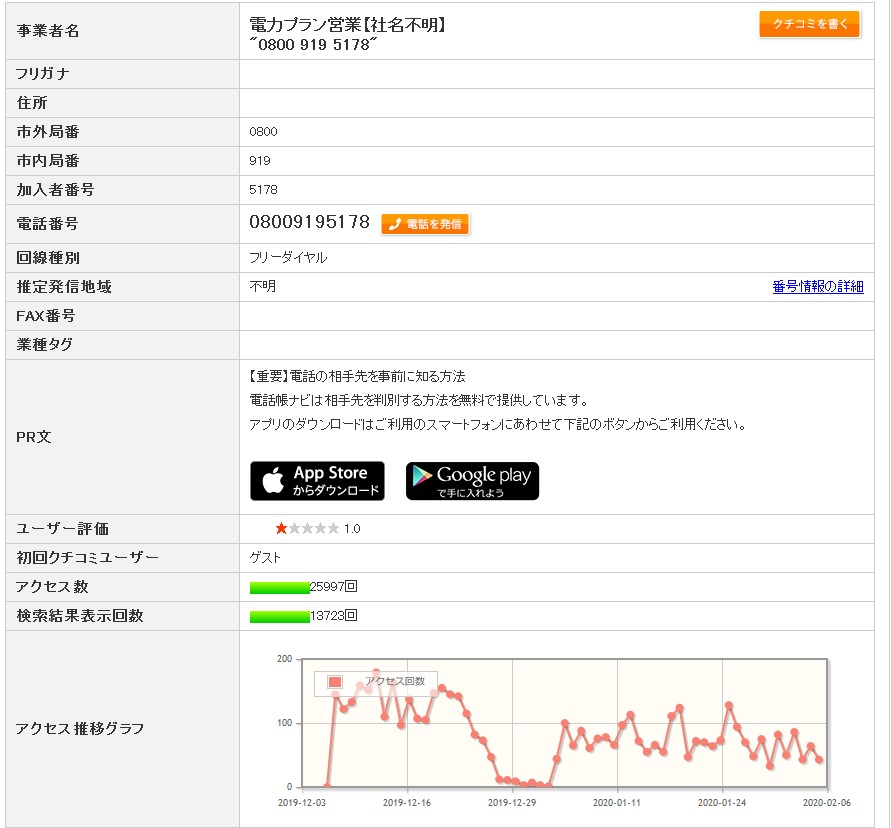891x828 pixels.
Task: Click the number line "0800 919 5178"
Action: (313, 44)
